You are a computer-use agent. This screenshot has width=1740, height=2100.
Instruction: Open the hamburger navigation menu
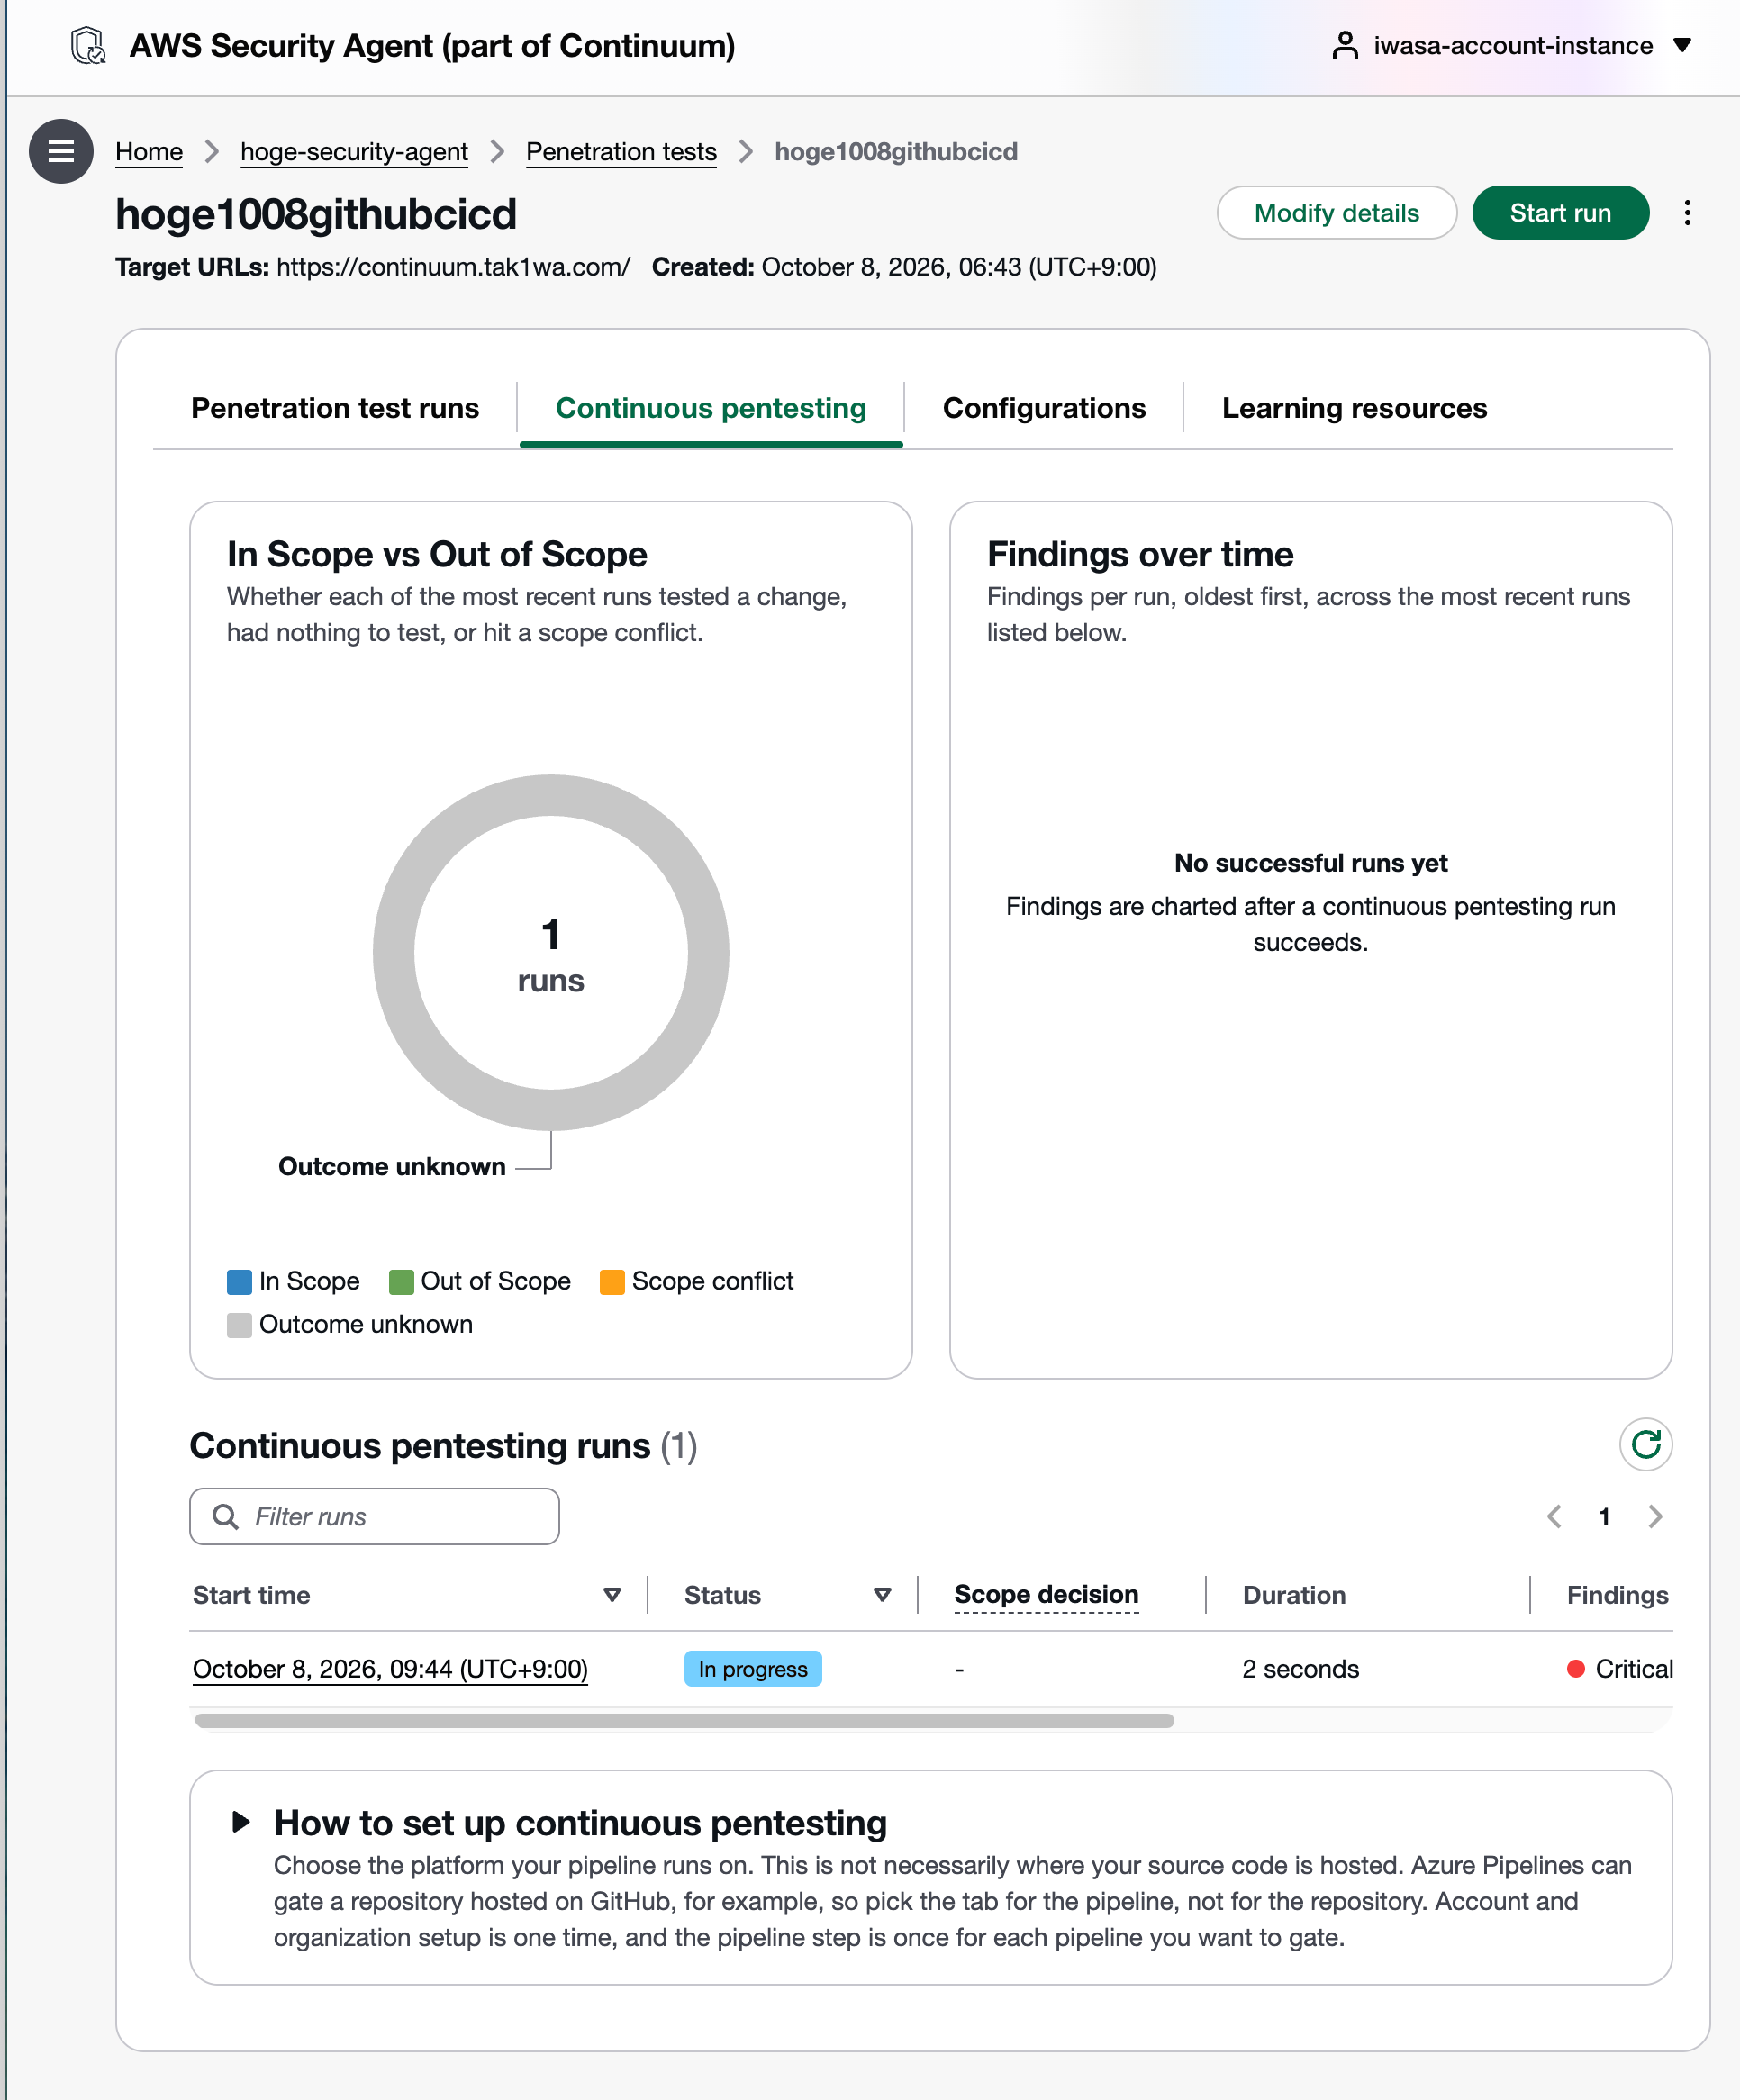click(x=61, y=151)
